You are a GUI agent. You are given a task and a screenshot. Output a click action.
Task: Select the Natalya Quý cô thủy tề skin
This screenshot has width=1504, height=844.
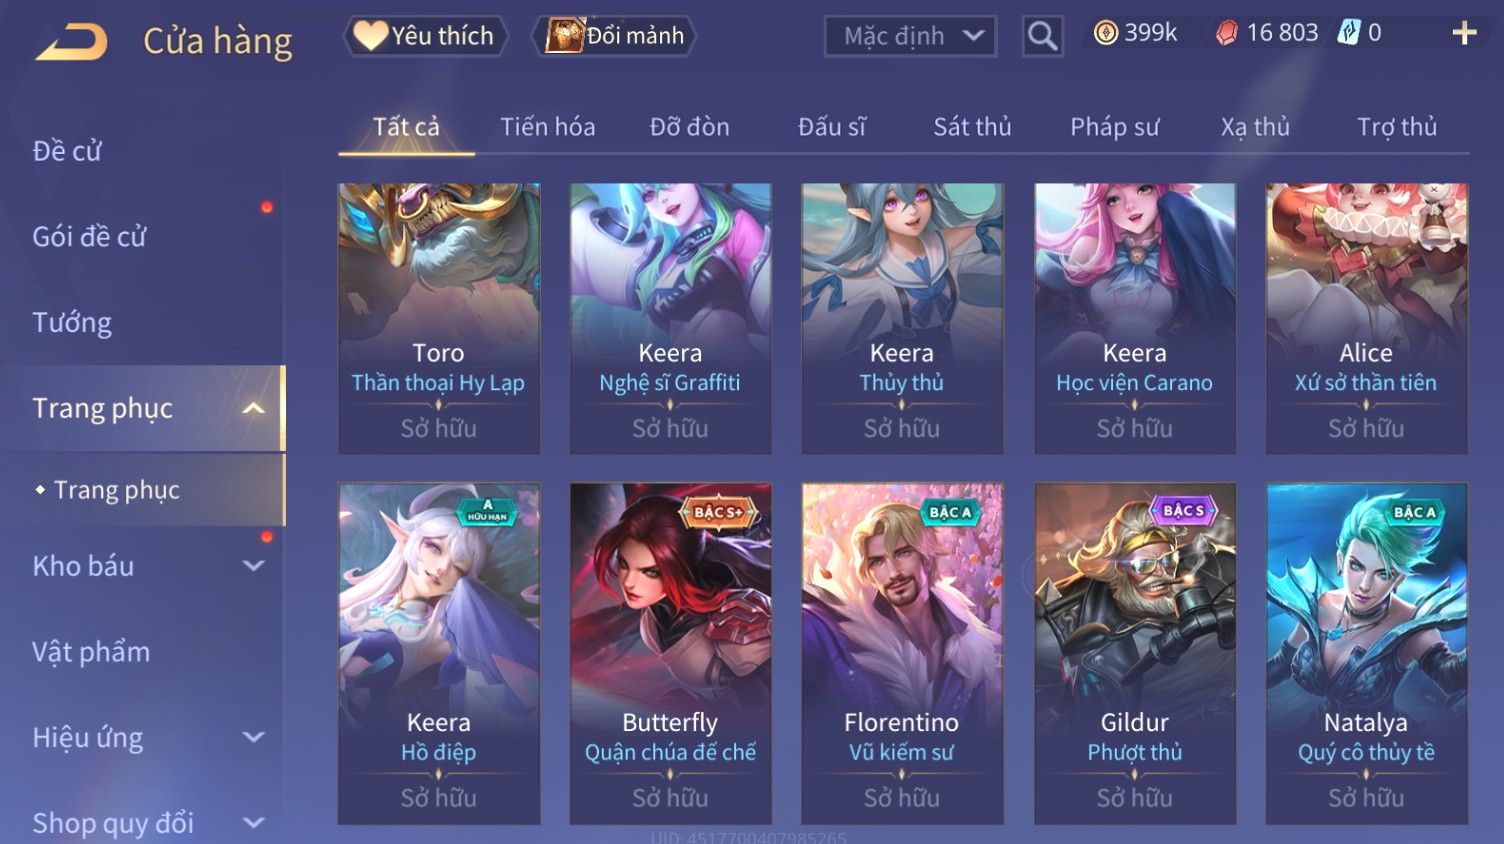pos(1366,654)
